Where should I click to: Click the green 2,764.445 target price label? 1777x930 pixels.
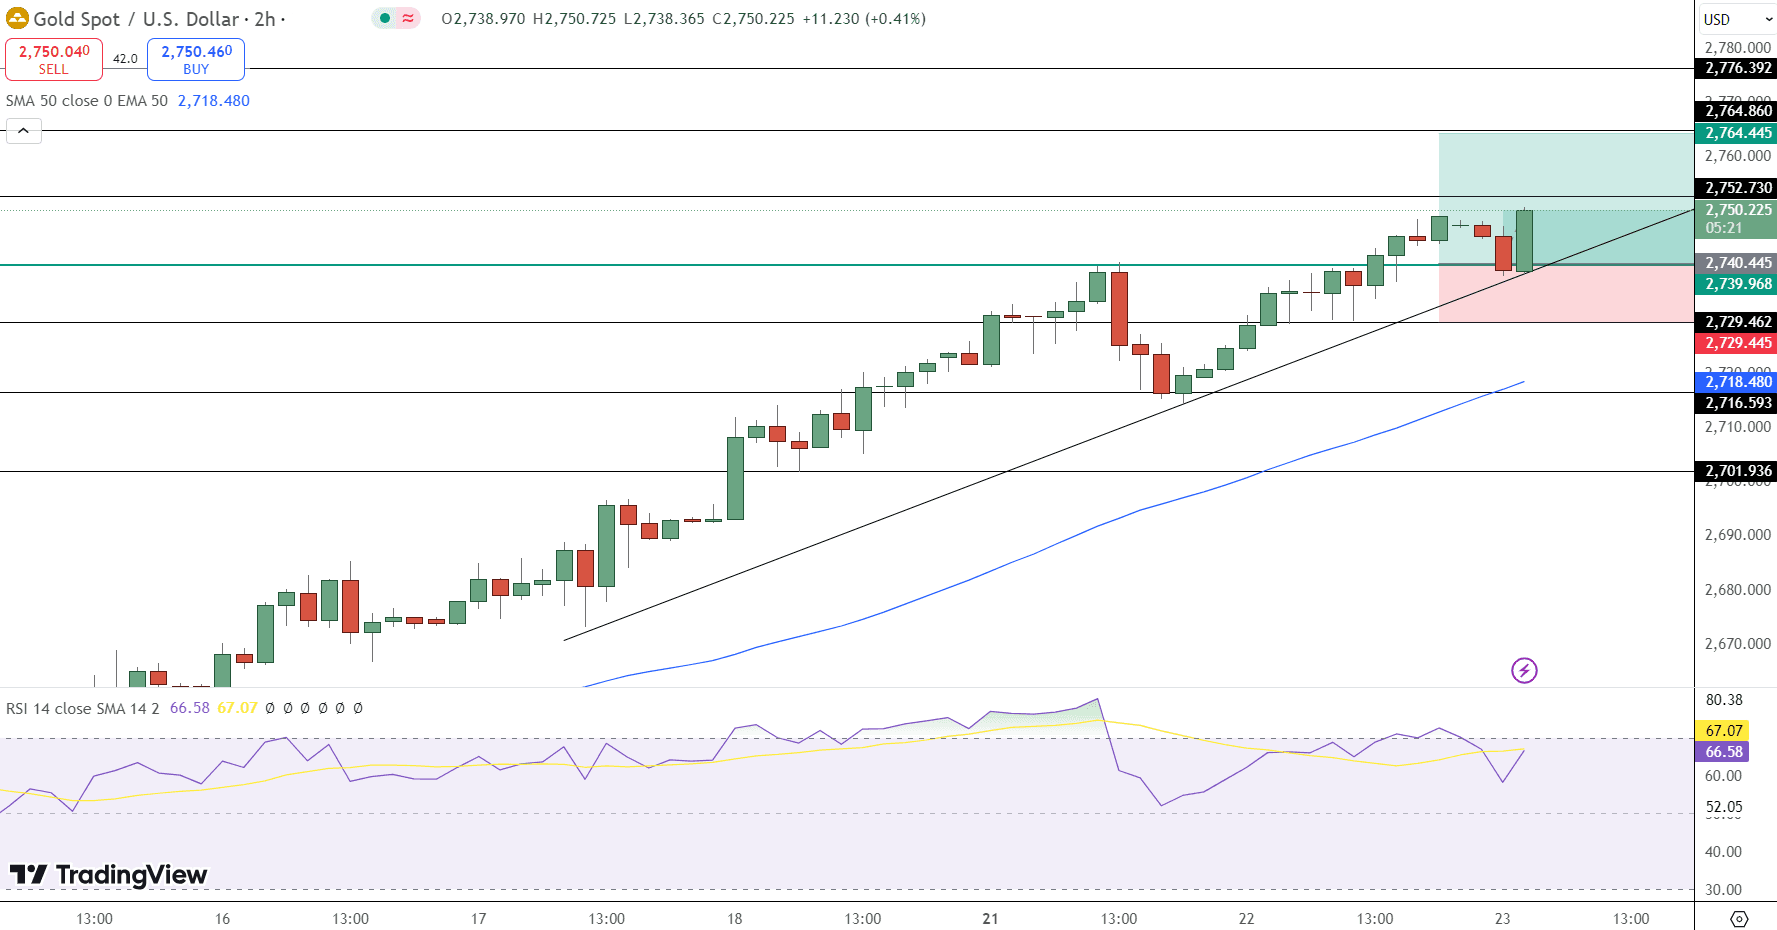click(x=1738, y=133)
